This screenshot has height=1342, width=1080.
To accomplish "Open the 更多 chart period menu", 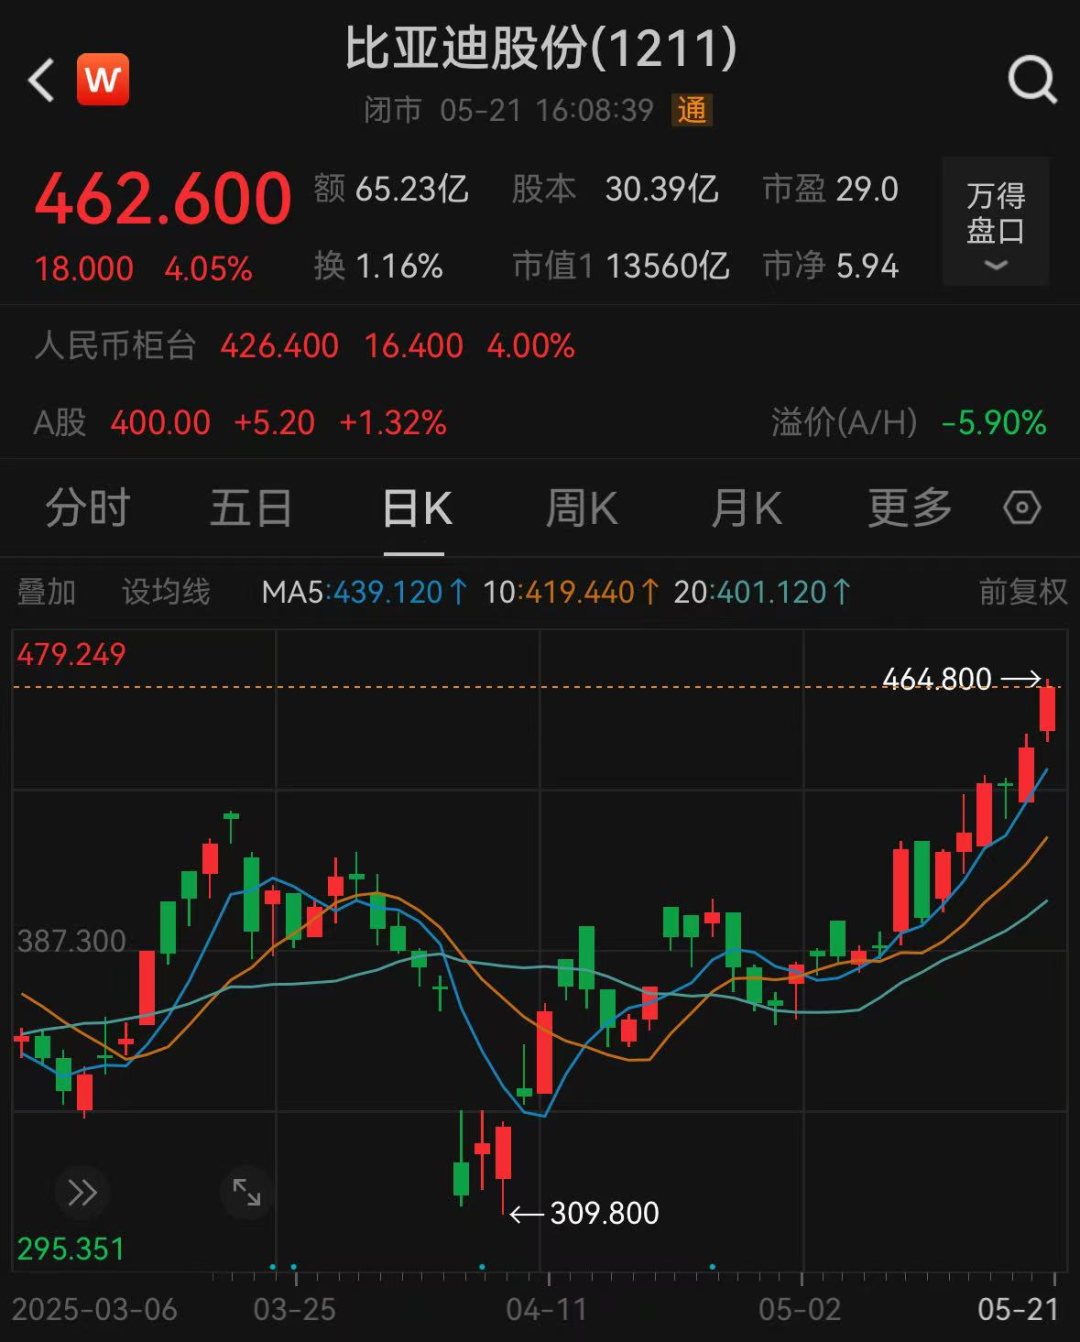I will click(909, 508).
